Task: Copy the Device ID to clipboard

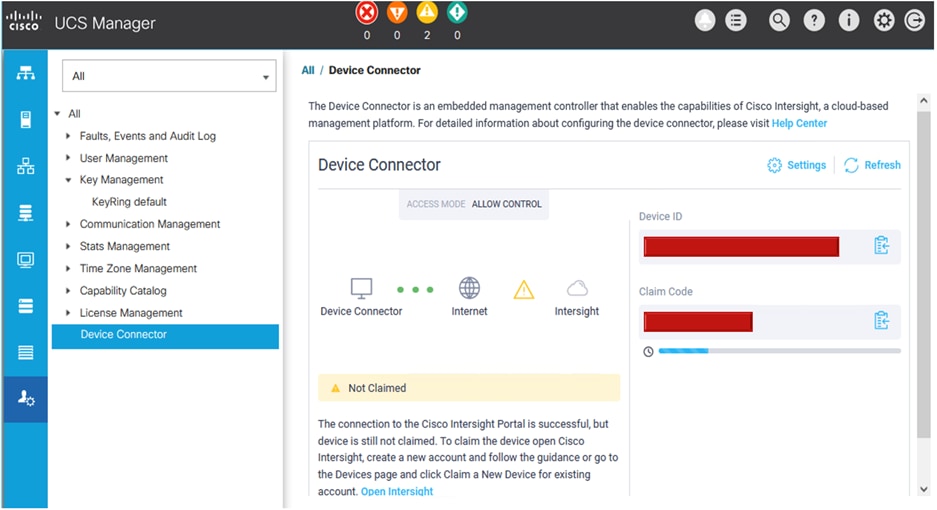Action: pos(881,245)
